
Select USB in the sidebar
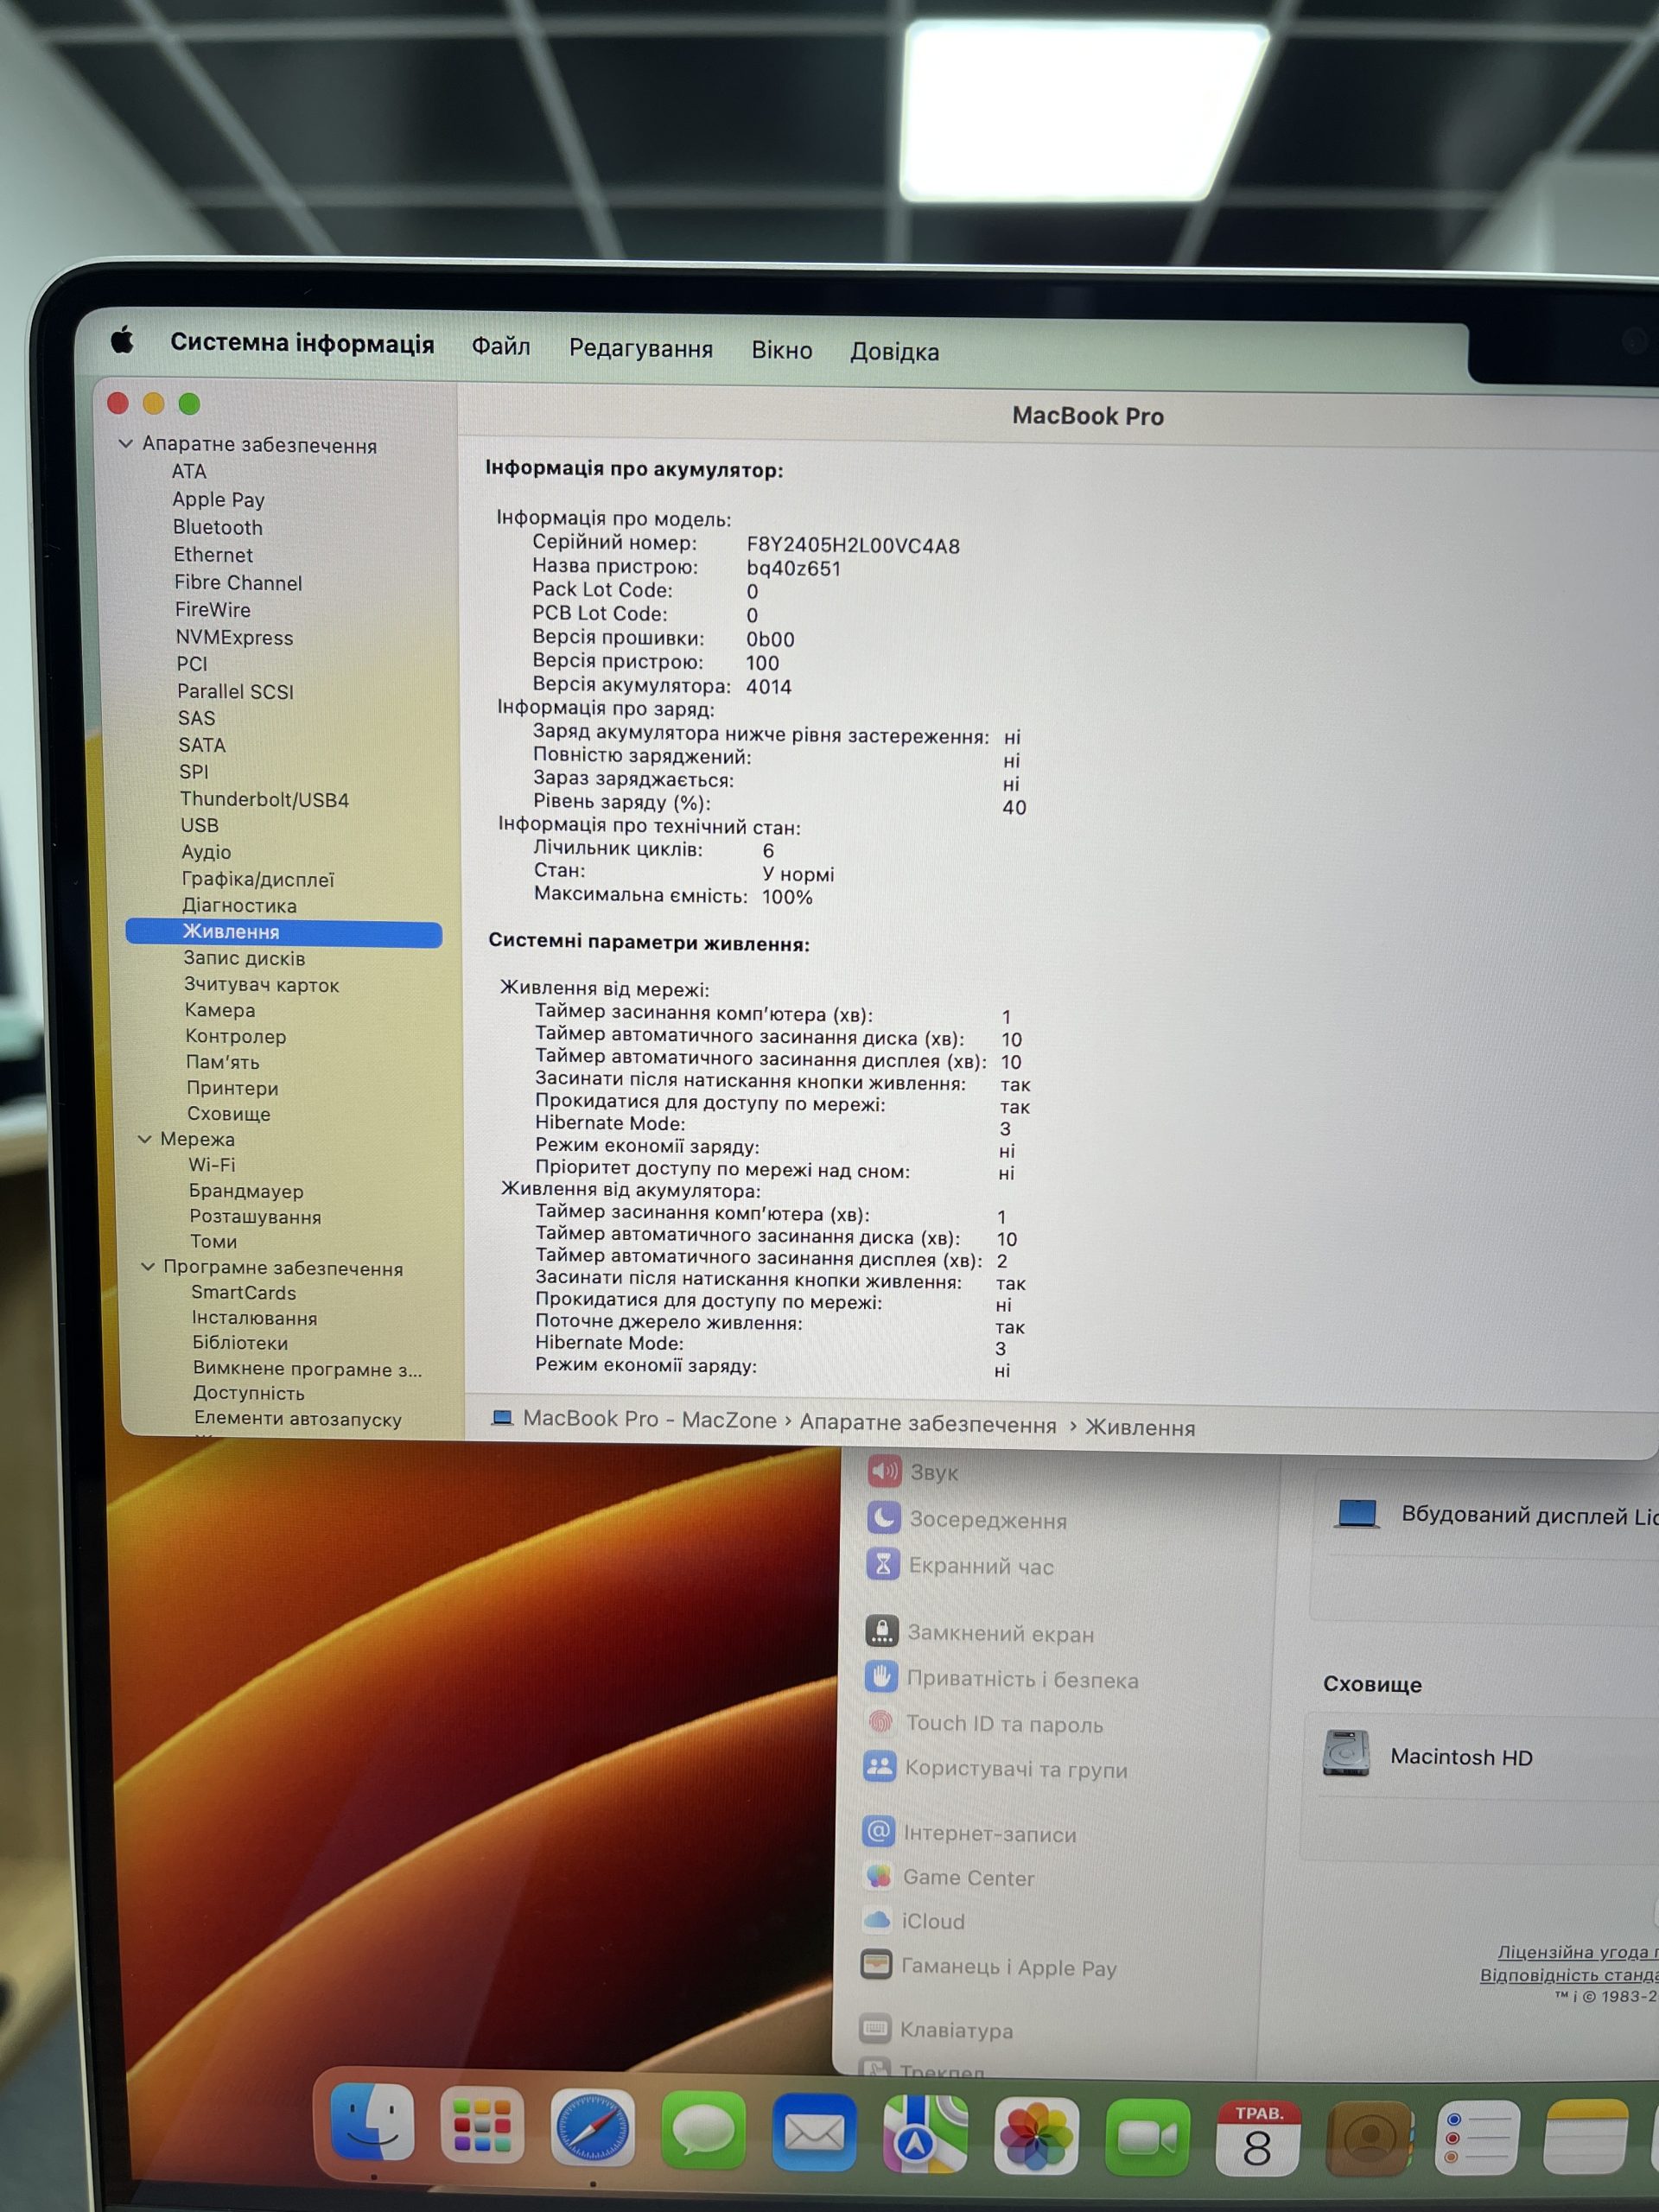coord(199,825)
